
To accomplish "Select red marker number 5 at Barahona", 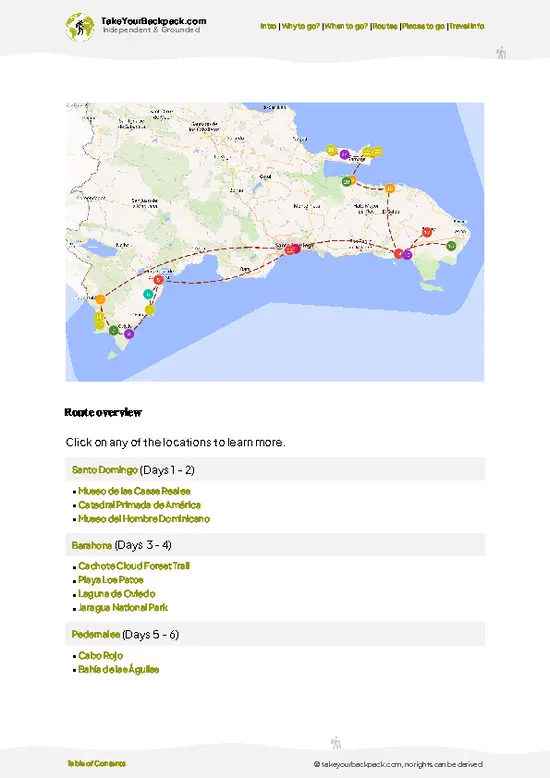I will pos(158,280).
